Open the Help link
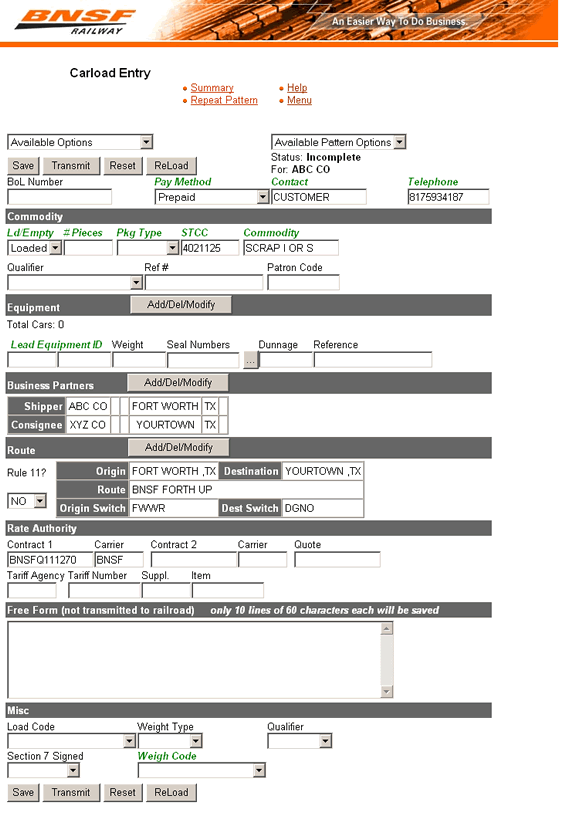The width and height of the screenshot is (586, 813). (x=297, y=88)
